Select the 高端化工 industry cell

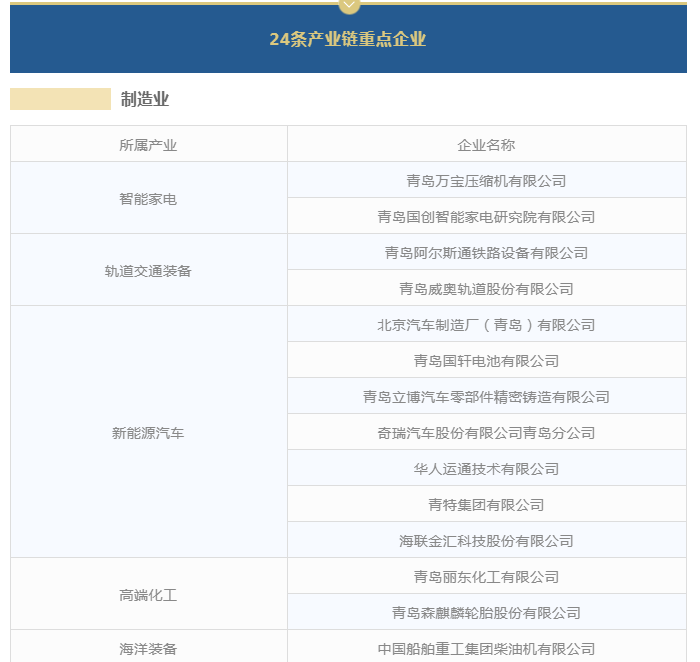point(149,594)
